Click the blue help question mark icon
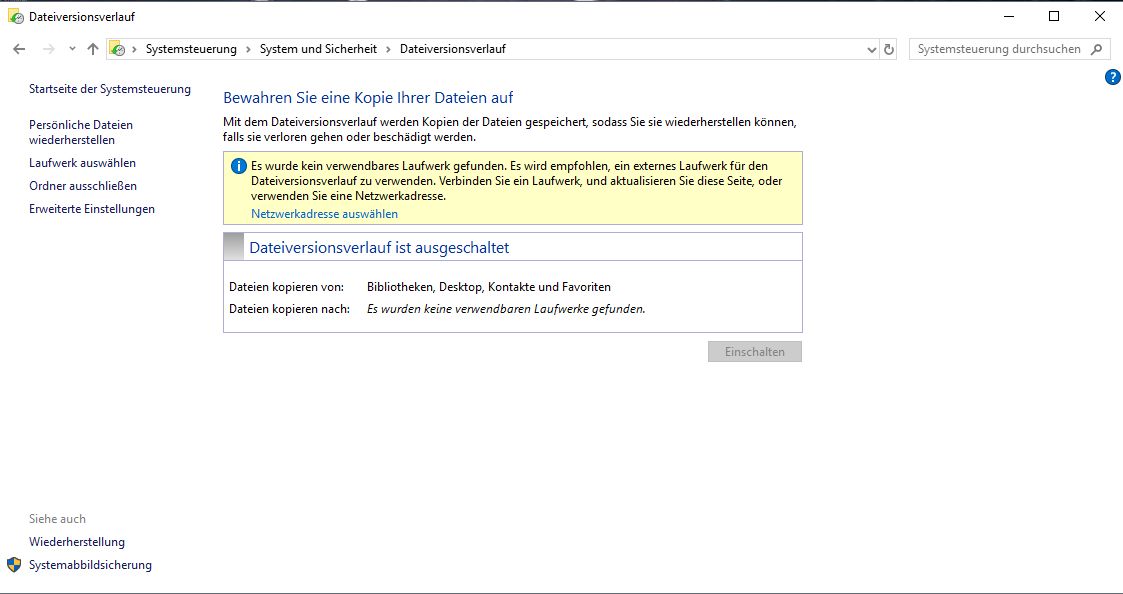The width and height of the screenshot is (1123, 594). 1112,77
